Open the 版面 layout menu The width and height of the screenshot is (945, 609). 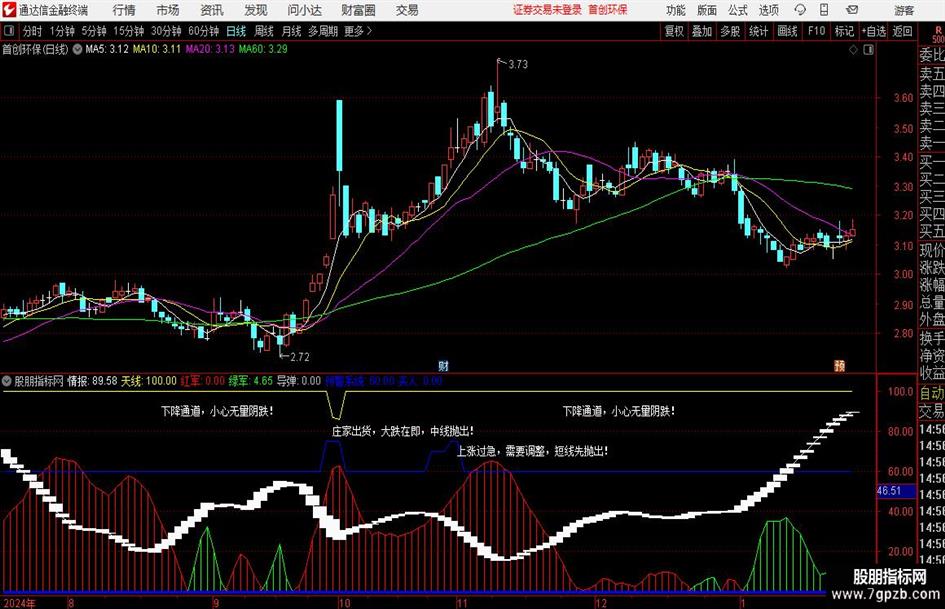707,10
